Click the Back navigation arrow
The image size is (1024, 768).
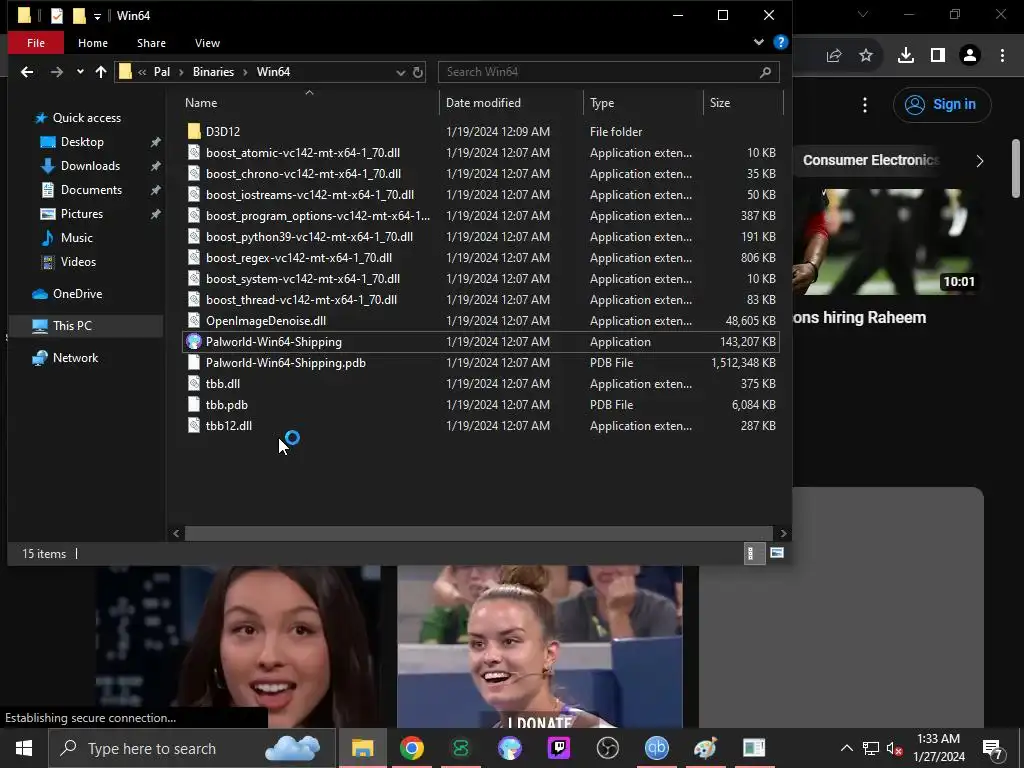coord(27,72)
